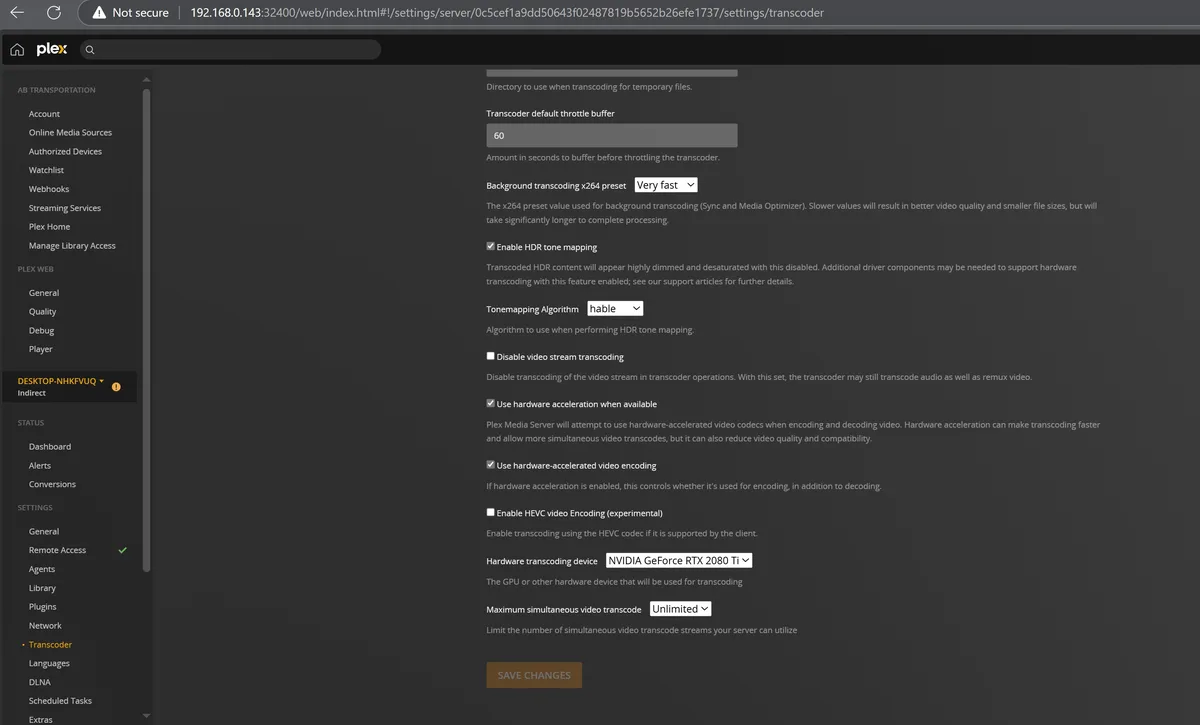The image size is (1200, 725).
Task: Click the throttle buffer field showing 60
Action: click(612, 135)
